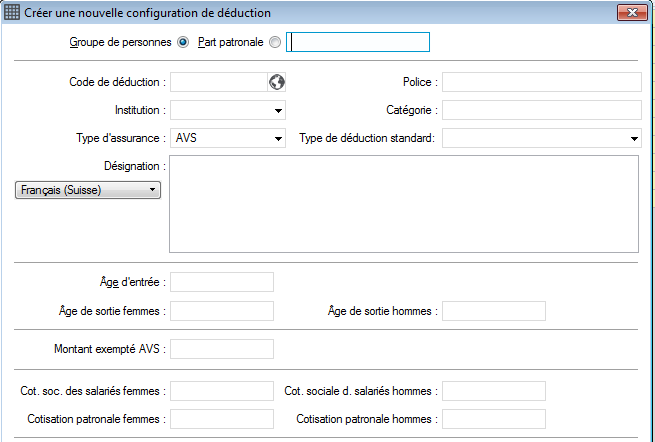Image resolution: width=655 pixels, height=442 pixels.
Task: Focus the Cot. soc. des salariés femmes field
Action: click(222, 391)
